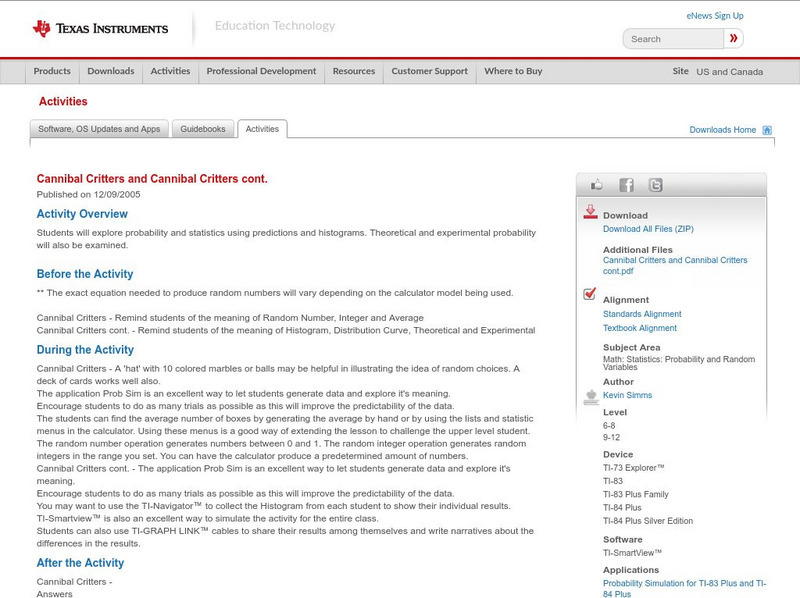Open the Customer Support menu
Viewport: 800px width, 598px height.
point(430,71)
